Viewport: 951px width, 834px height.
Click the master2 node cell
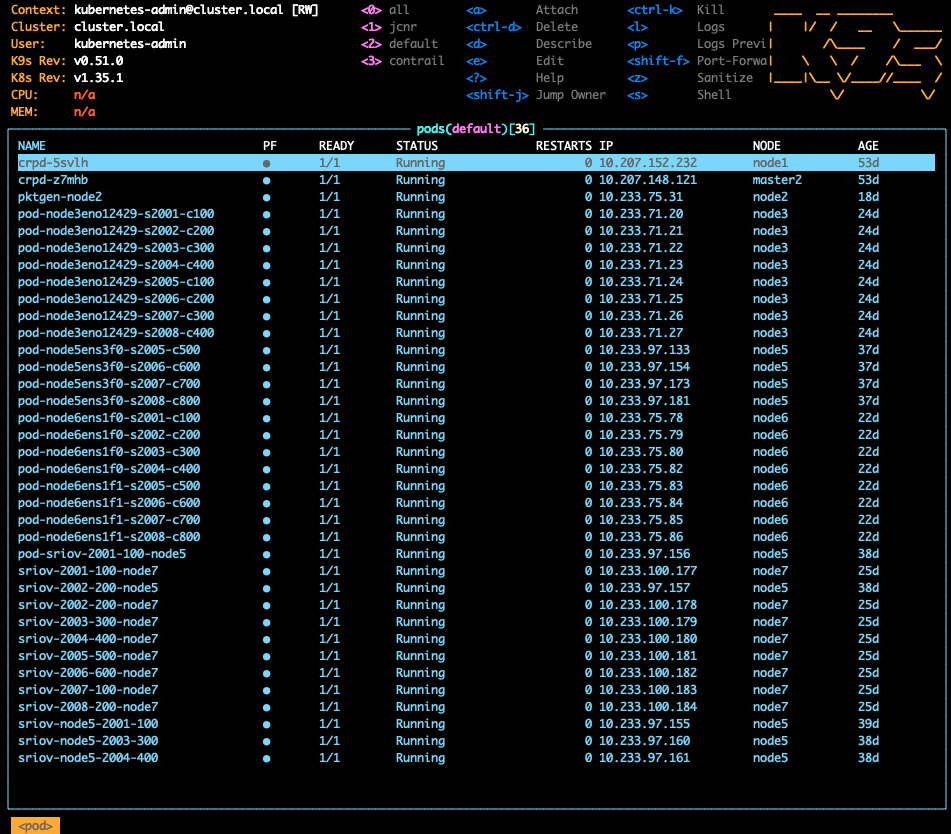pyautogui.click(x=777, y=180)
